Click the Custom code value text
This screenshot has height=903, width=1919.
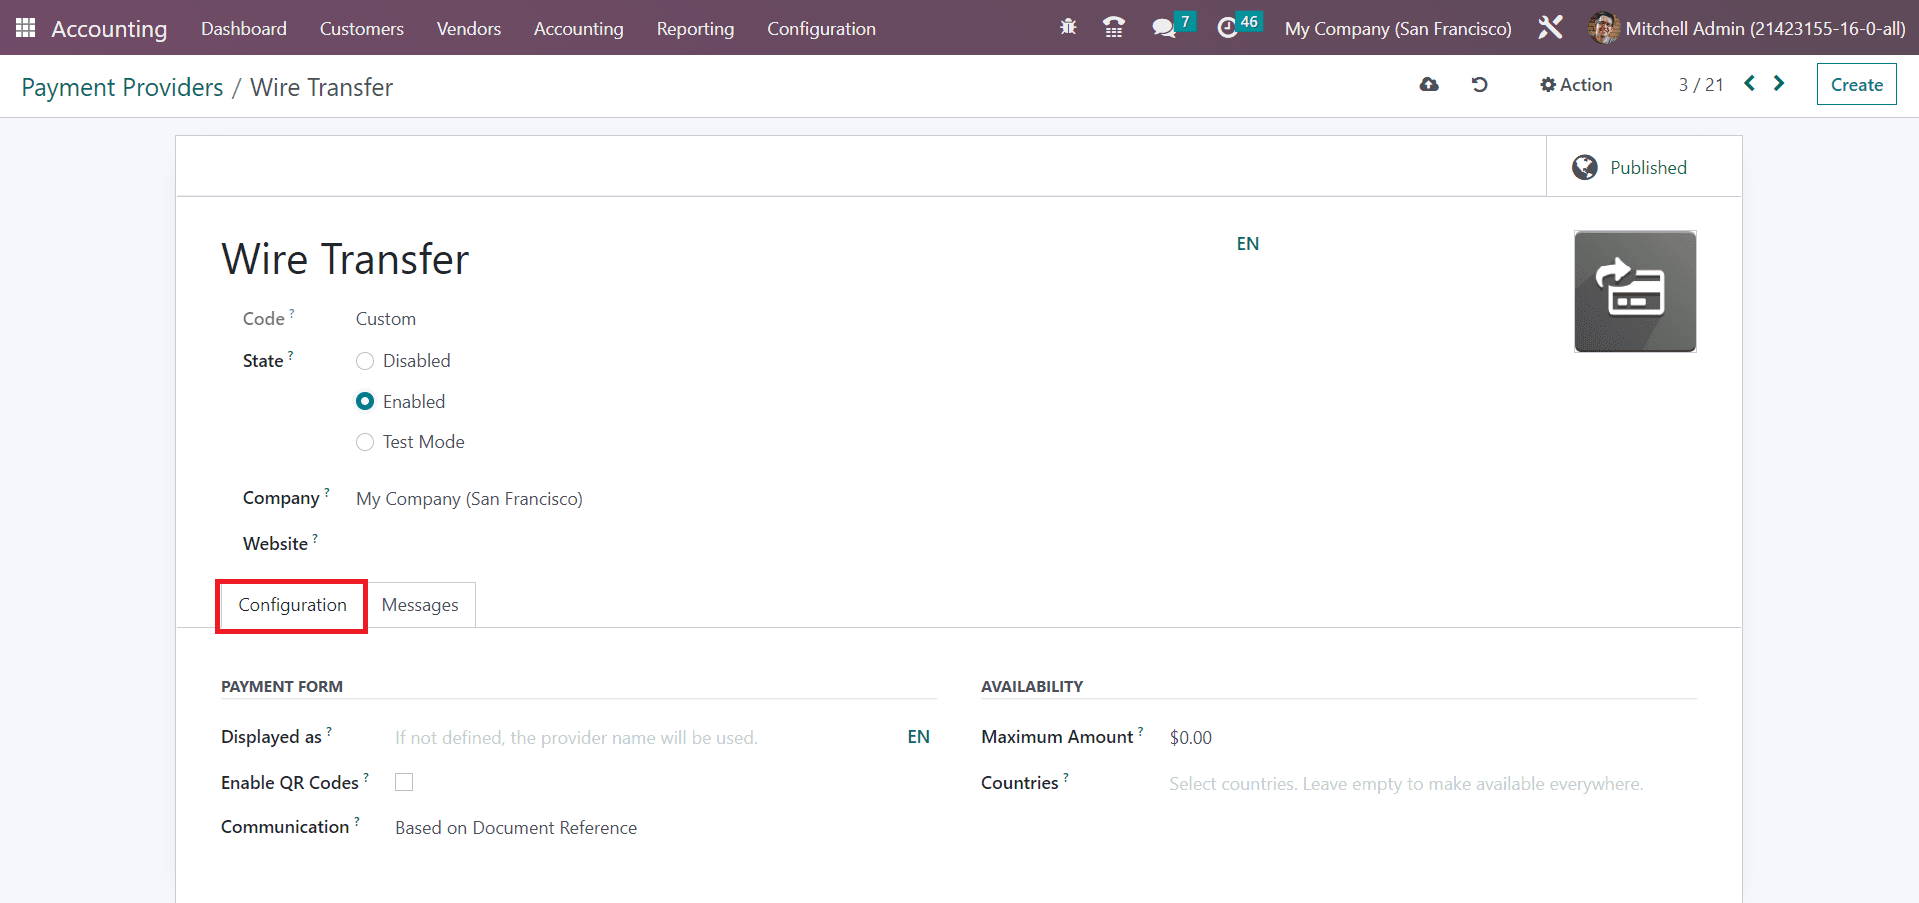(386, 319)
